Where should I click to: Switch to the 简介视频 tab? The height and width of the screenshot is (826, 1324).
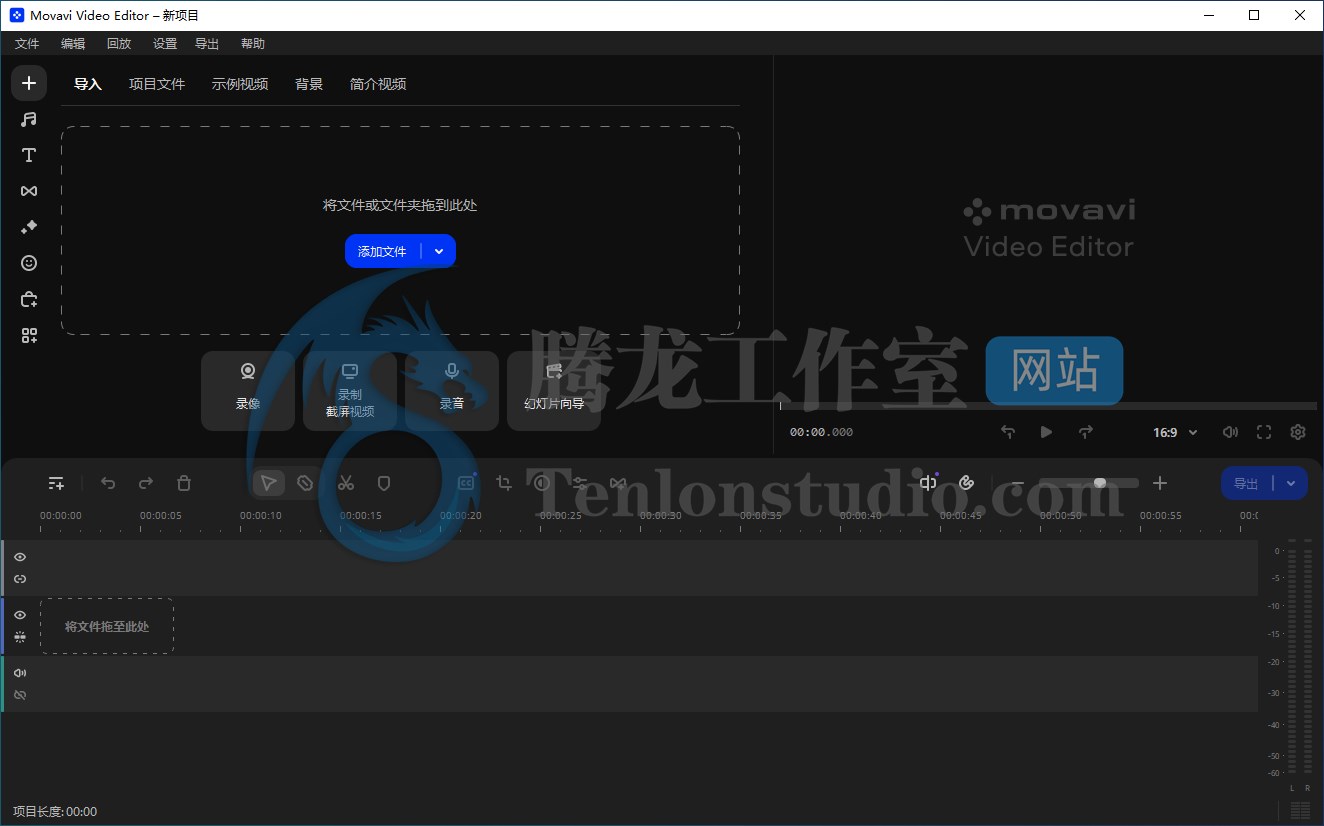point(378,84)
